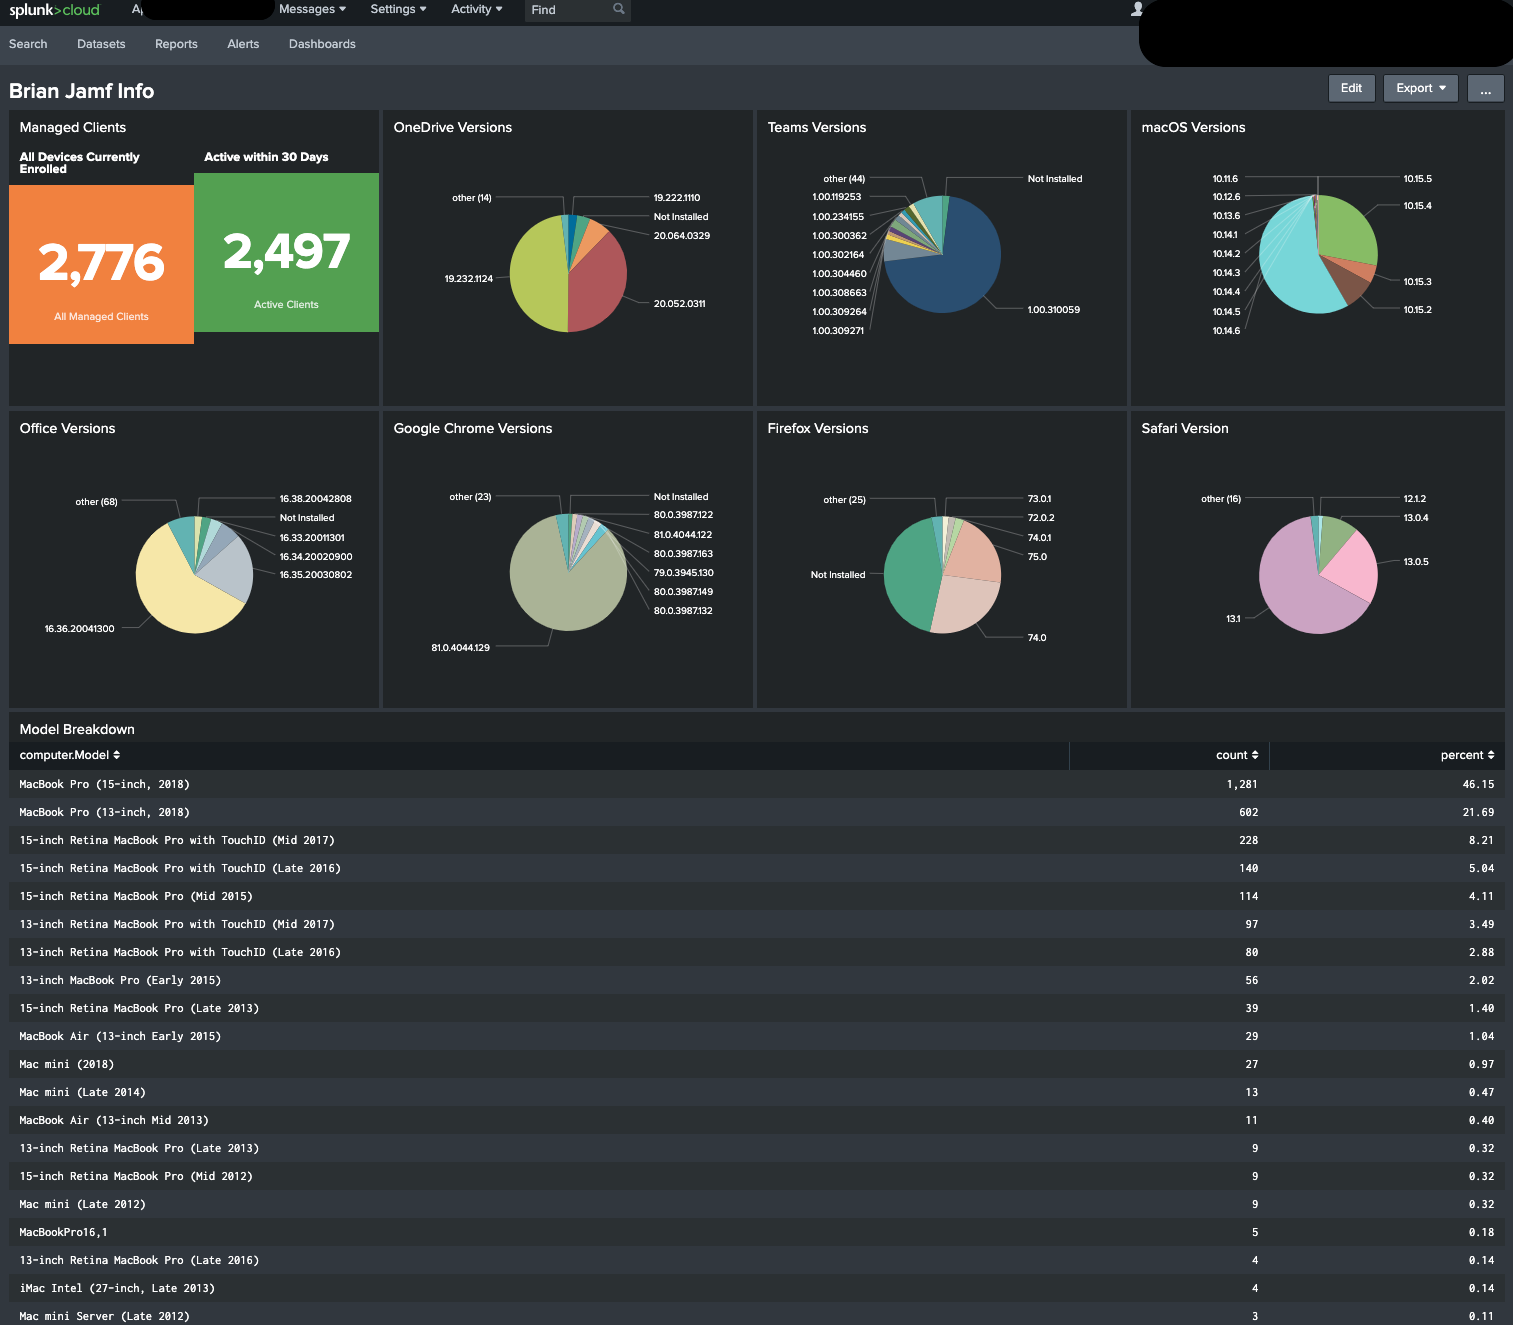Click green Not Installed slice in Firefox pie

click(x=912, y=575)
